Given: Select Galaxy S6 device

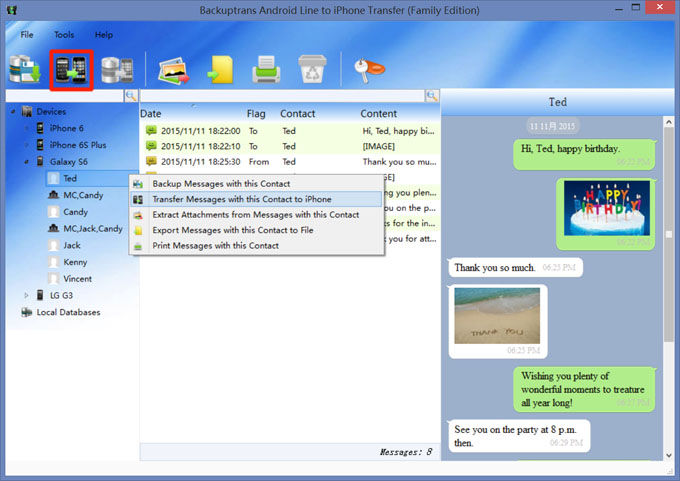Looking at the screenshot, I should pos(69,162).
